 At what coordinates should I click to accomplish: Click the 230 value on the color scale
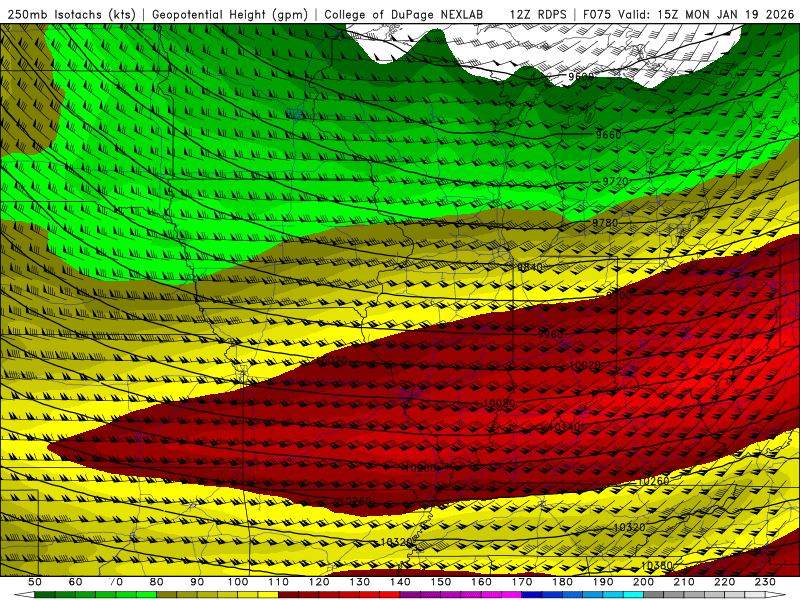(x=765, y=582)
